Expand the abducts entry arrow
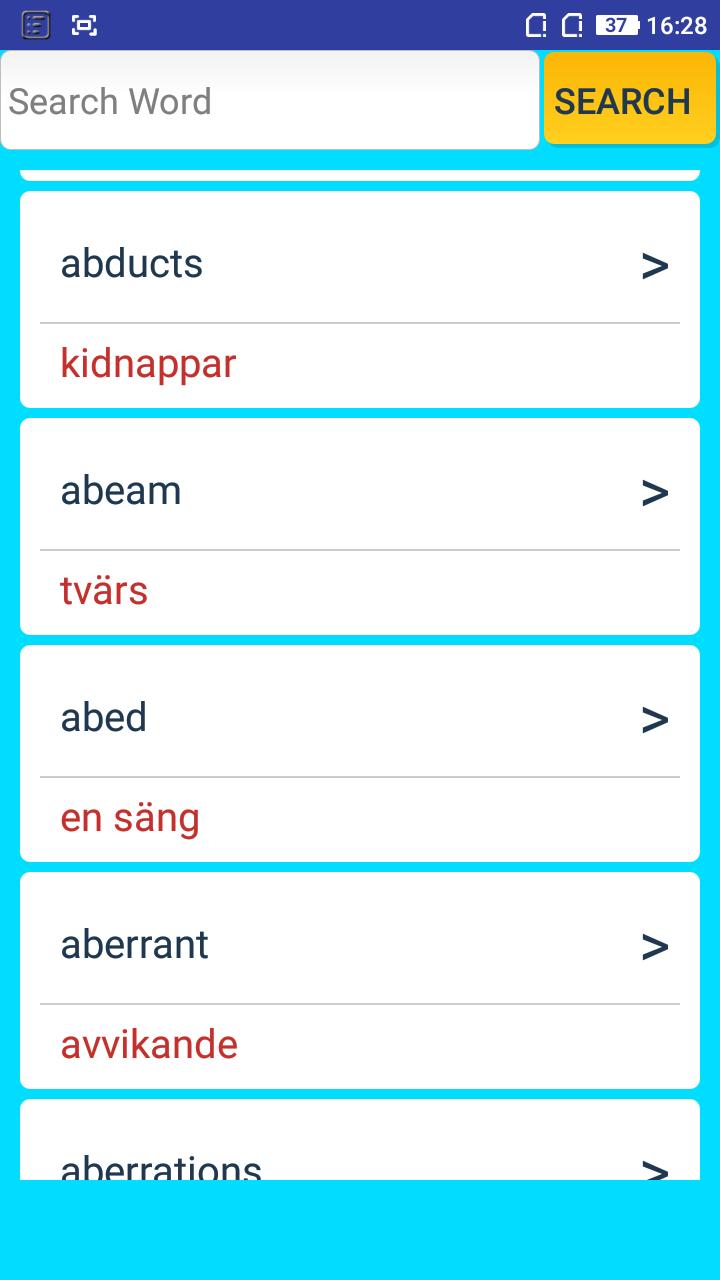This screenshot has width=720, height=1280. tap(655, 265)
